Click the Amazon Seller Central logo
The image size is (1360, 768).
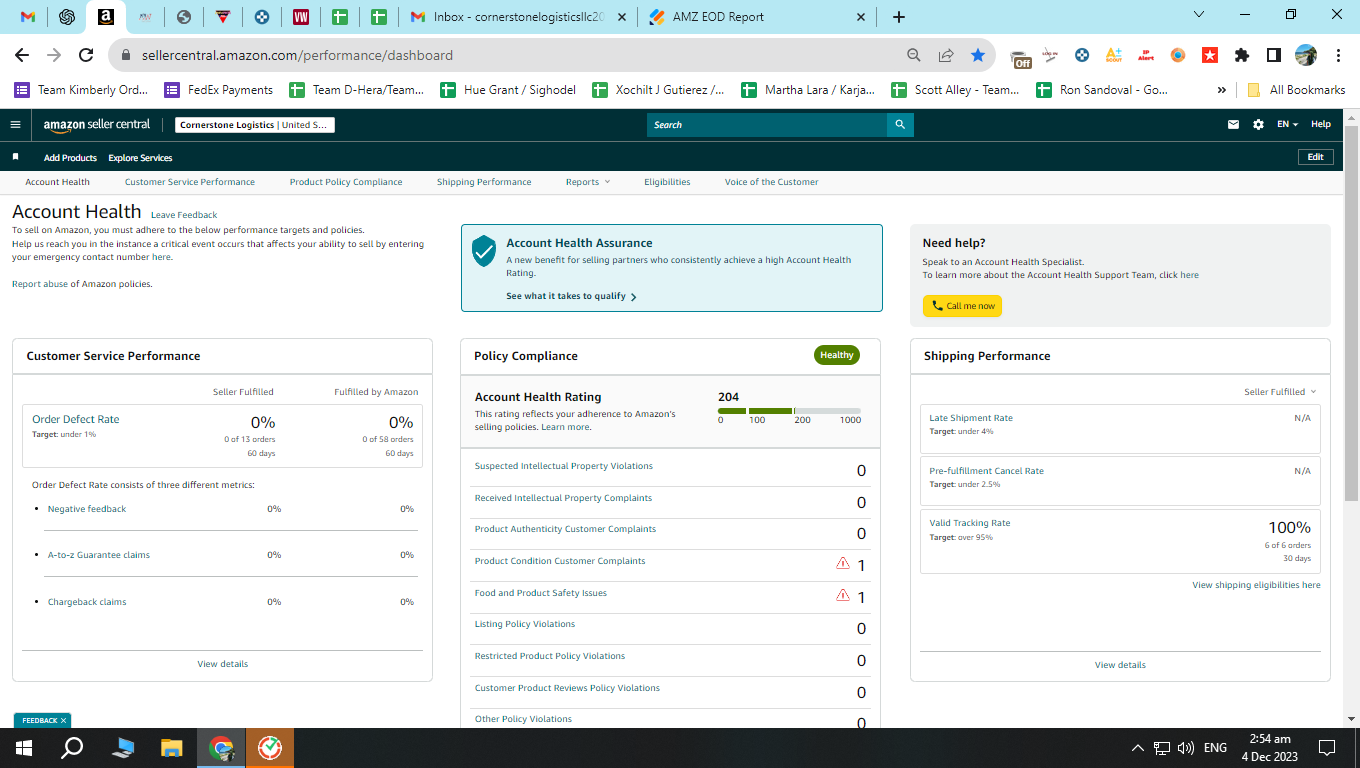[x=97, y=125]
